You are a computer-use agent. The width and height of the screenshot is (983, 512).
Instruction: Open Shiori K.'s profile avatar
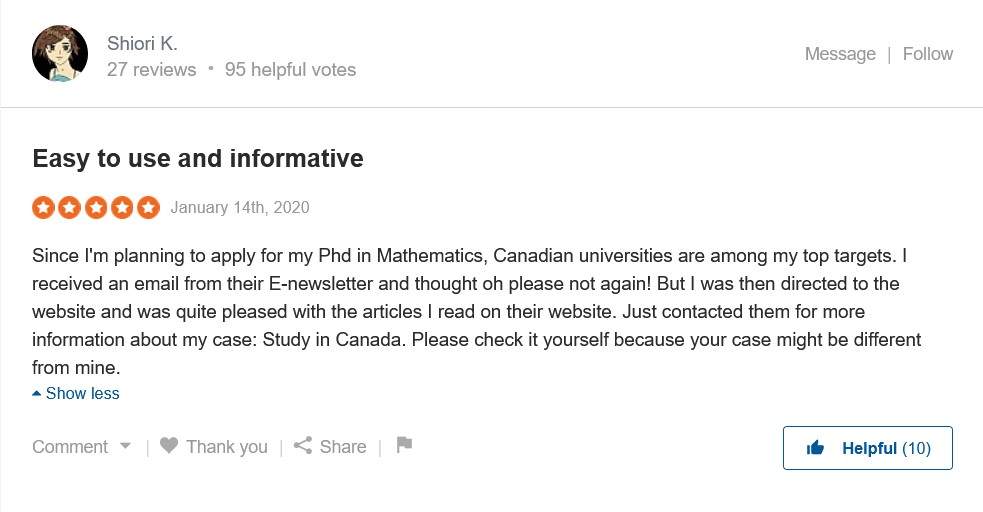tap(60, 53)
